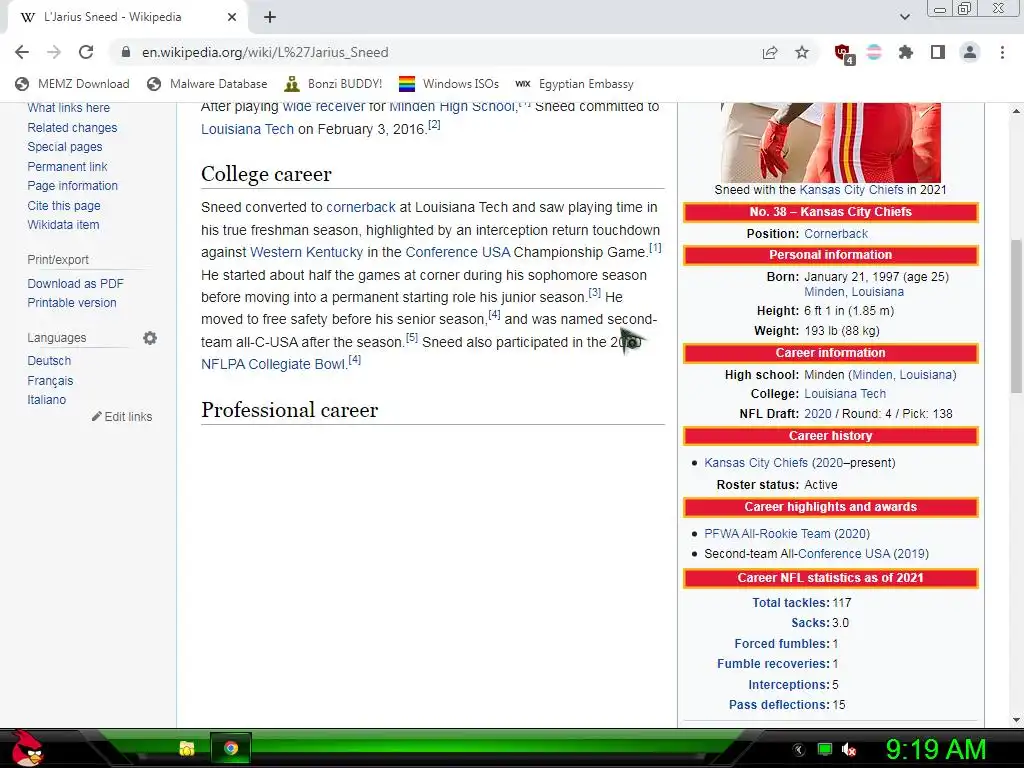Open the Total tackles statistics link
1024x768 pixels.
click(790, 603)
